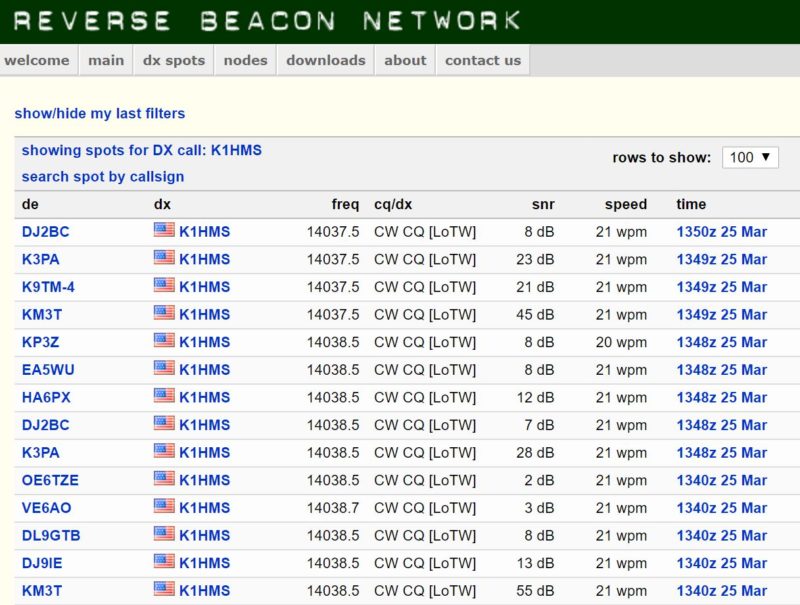Open search spot by callsign link

(x=103, y=177)
